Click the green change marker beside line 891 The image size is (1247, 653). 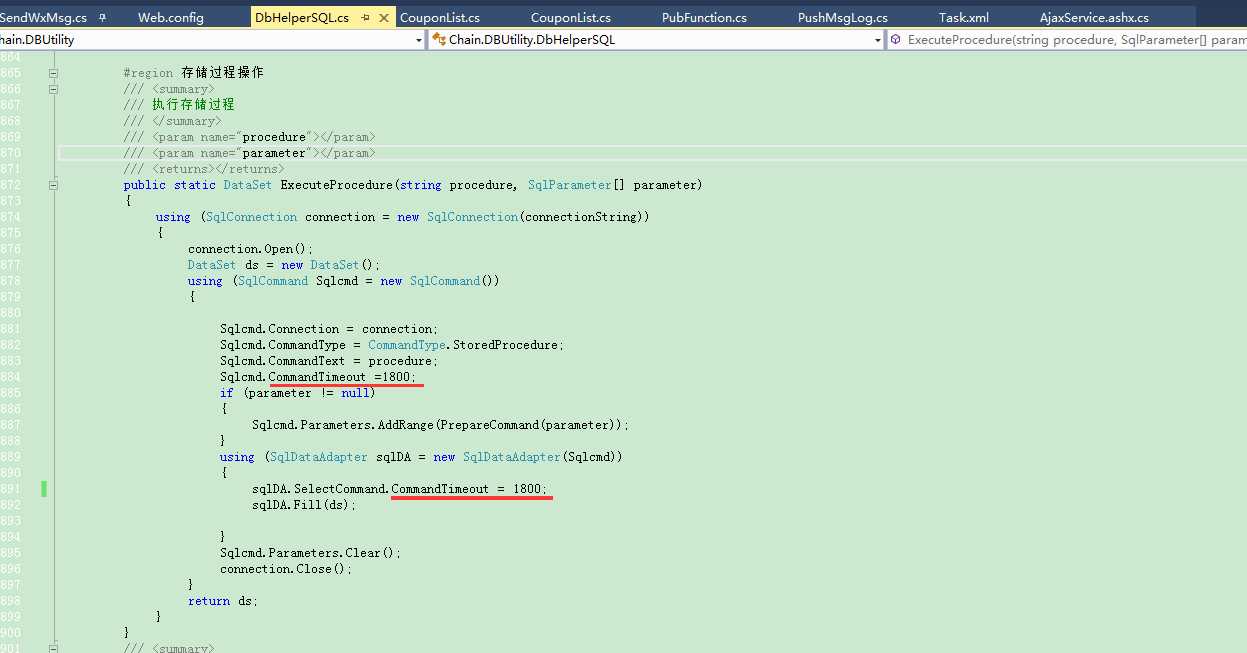tap(44, 489)
